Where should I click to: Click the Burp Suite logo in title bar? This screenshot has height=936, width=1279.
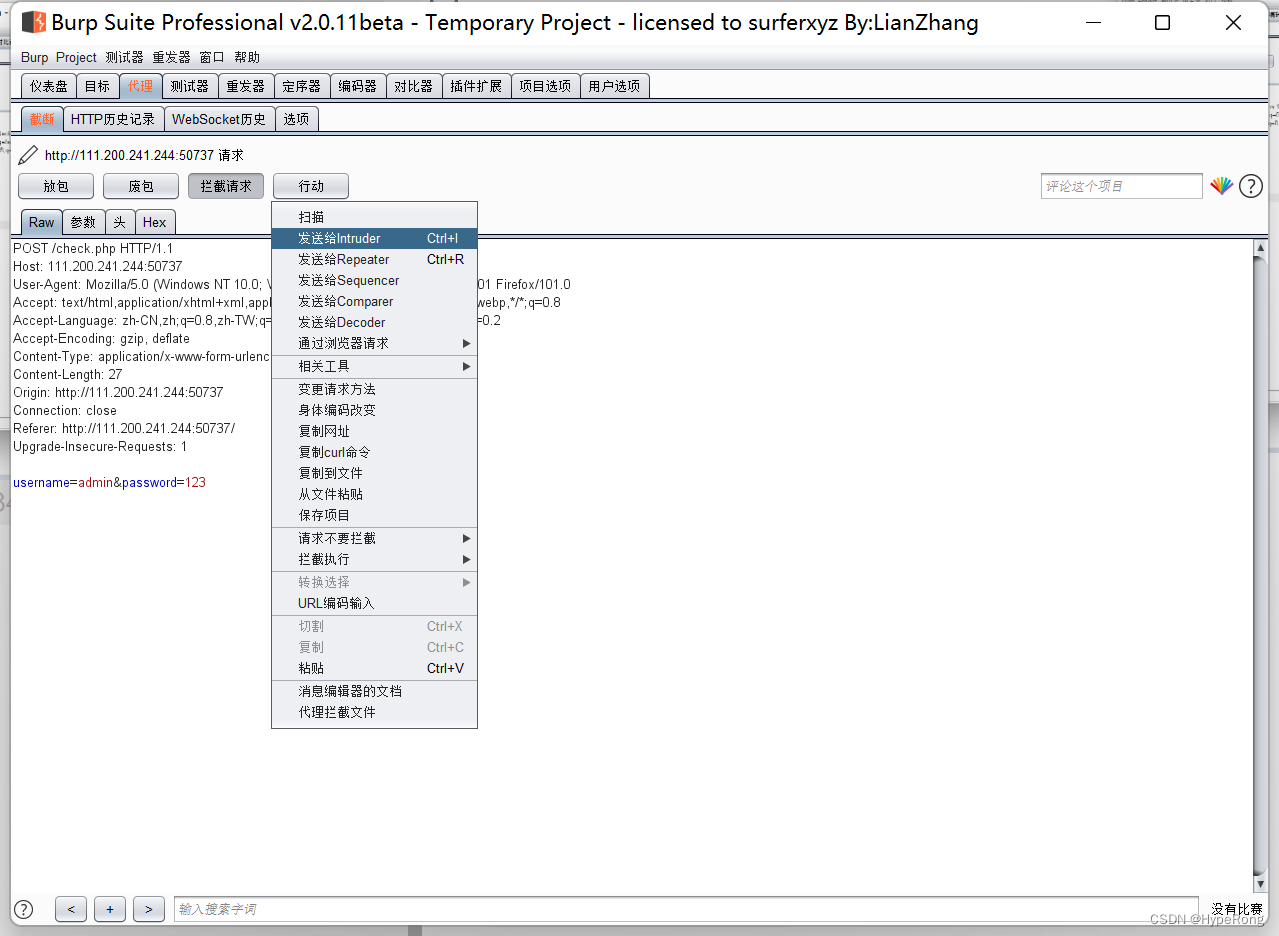(34, 22)
